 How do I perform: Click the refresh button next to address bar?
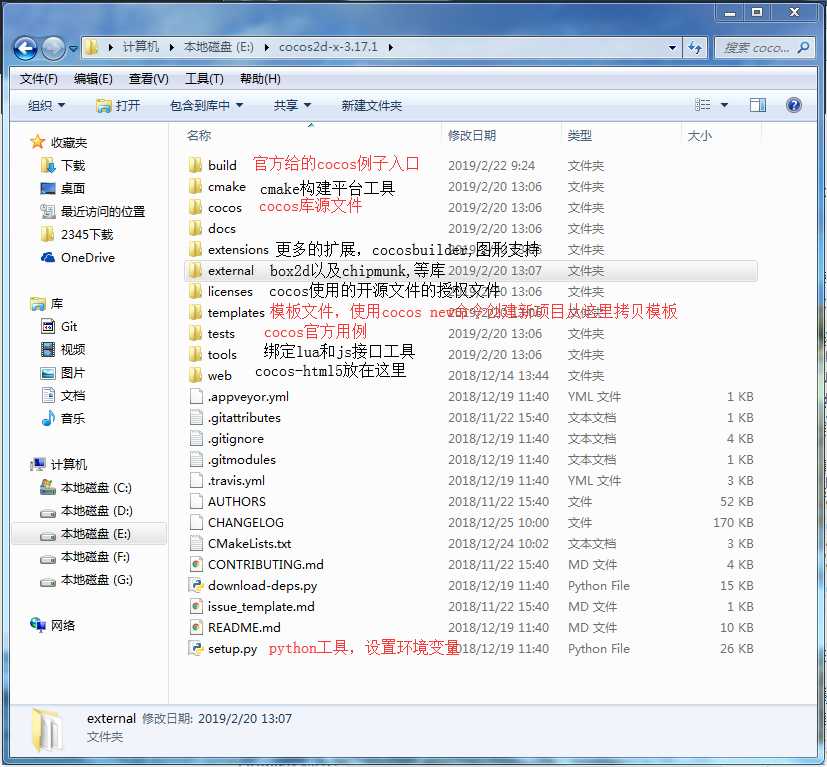695,48
